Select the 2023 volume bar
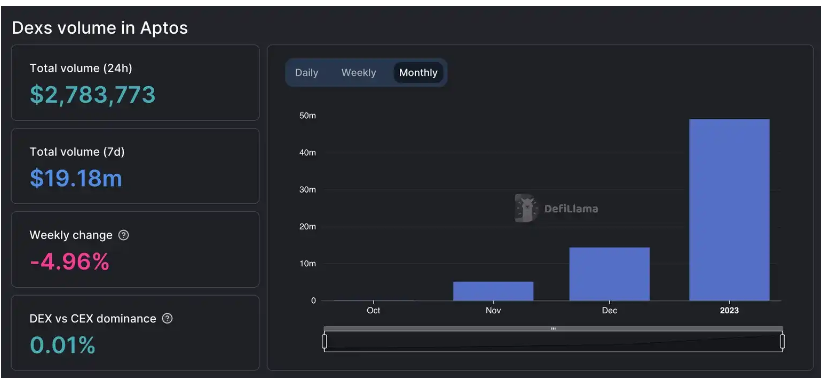This screenshot has height=382, width=823. point(729,210)
